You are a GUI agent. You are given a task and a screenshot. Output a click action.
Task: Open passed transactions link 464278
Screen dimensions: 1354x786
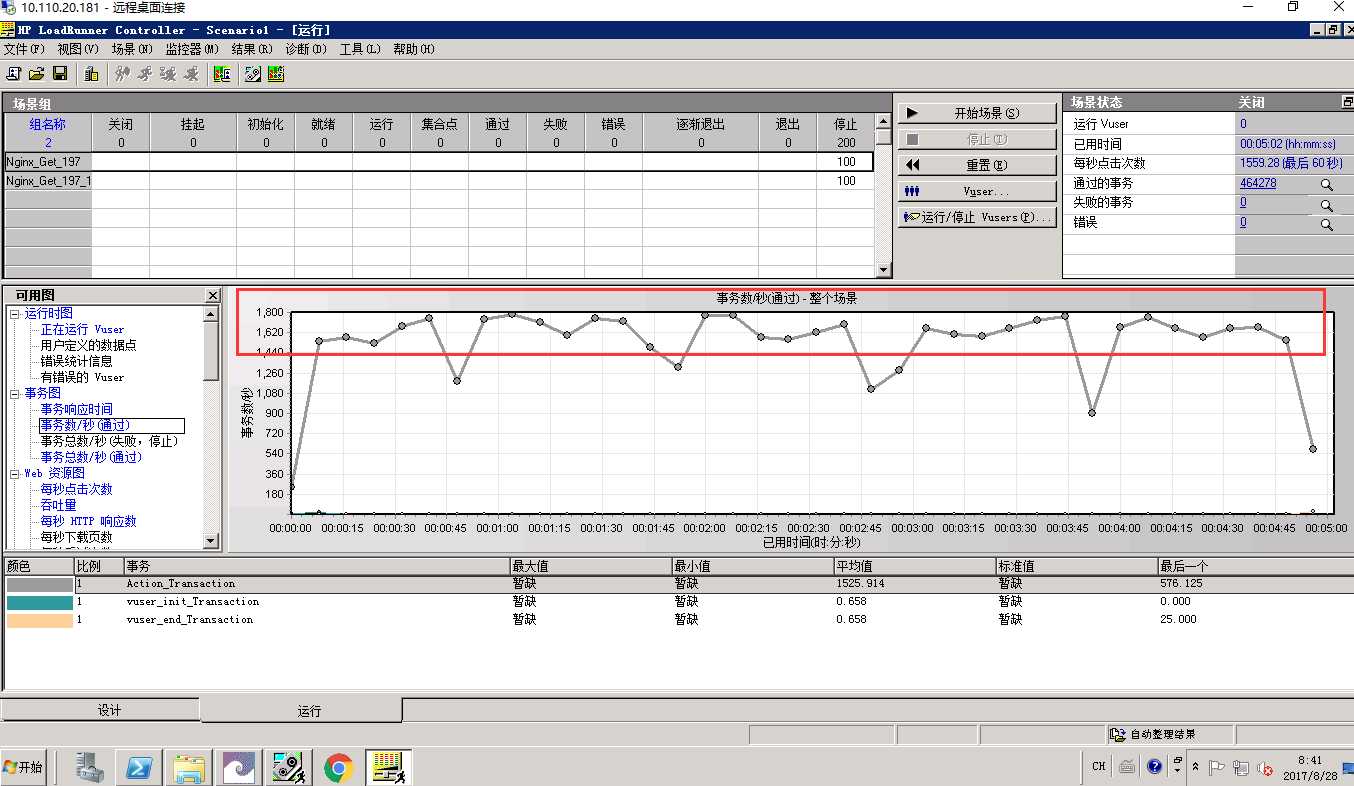coord(1258,183)
